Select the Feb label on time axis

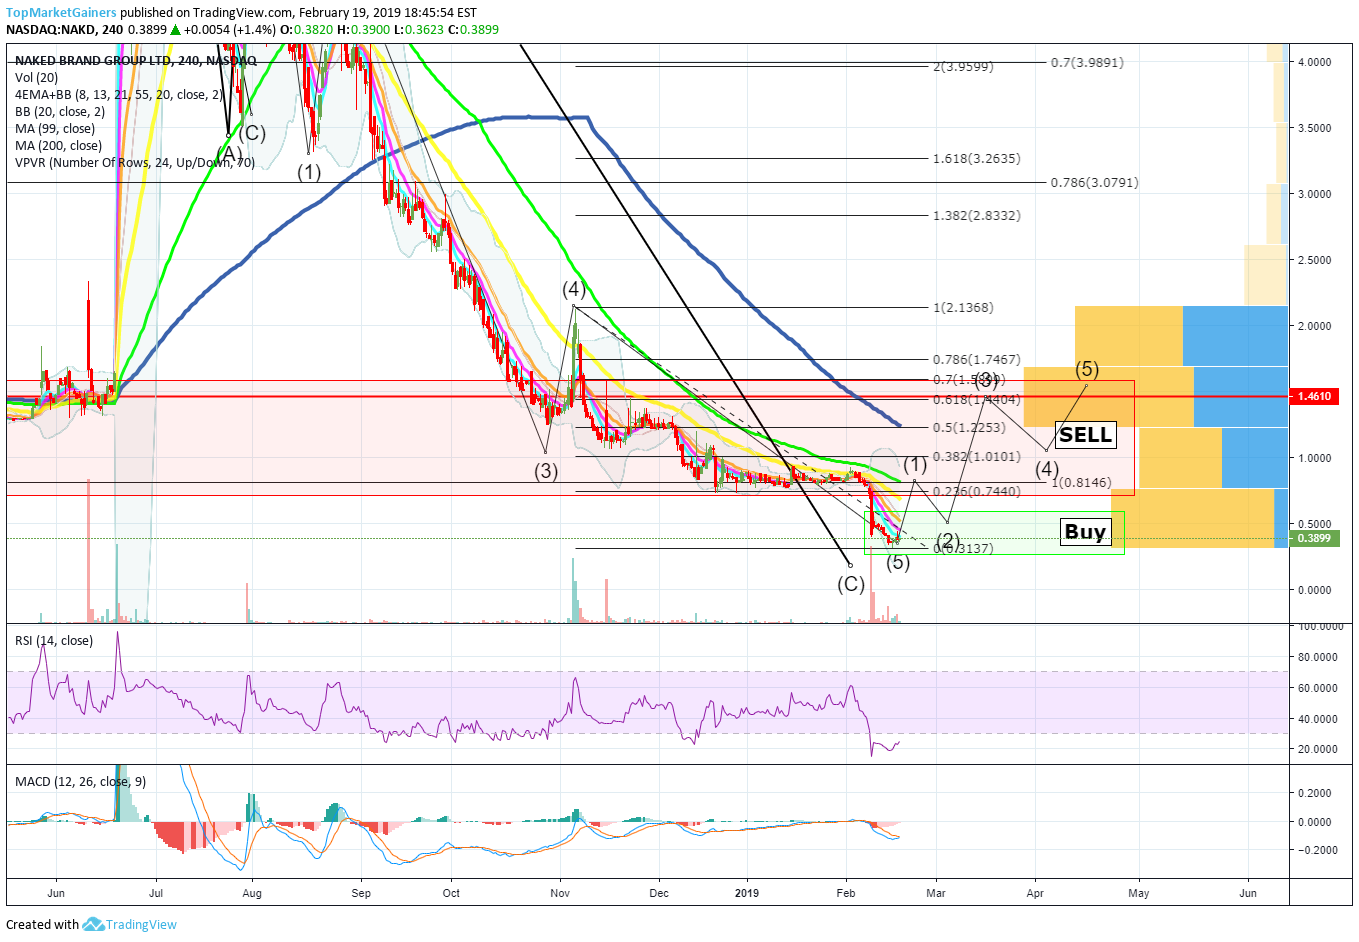[x=846, y=893]
